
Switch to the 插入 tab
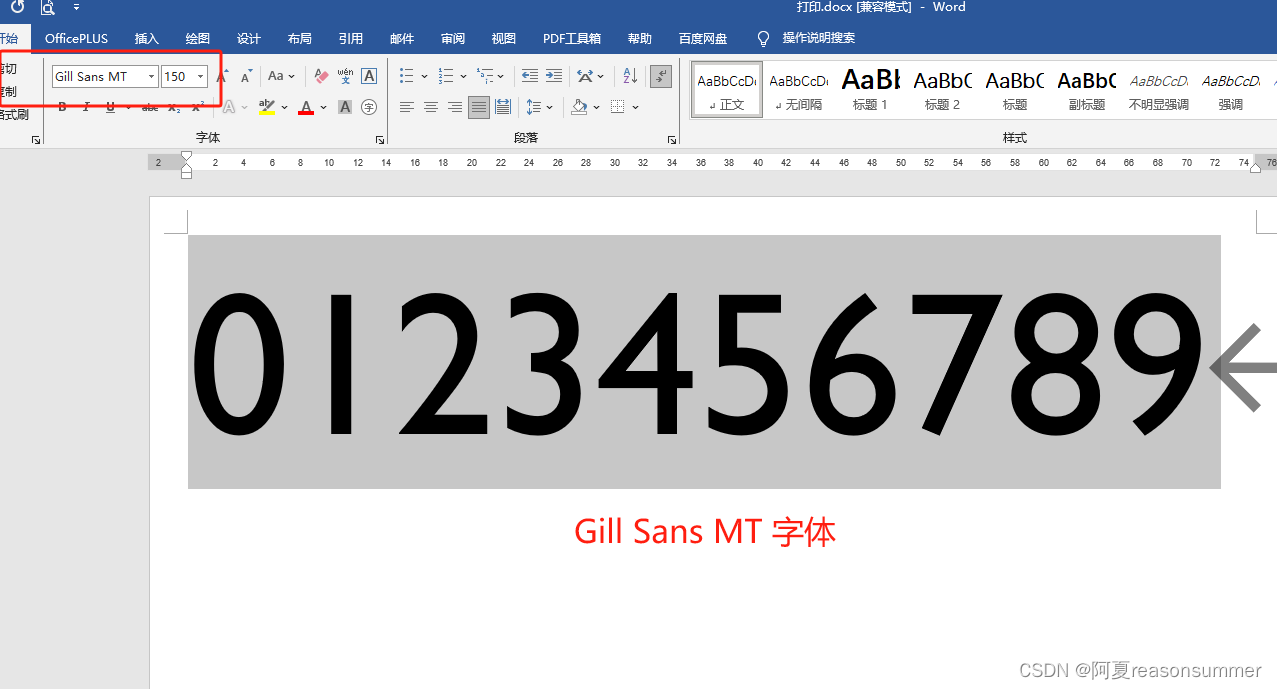[x=146, y=39]
